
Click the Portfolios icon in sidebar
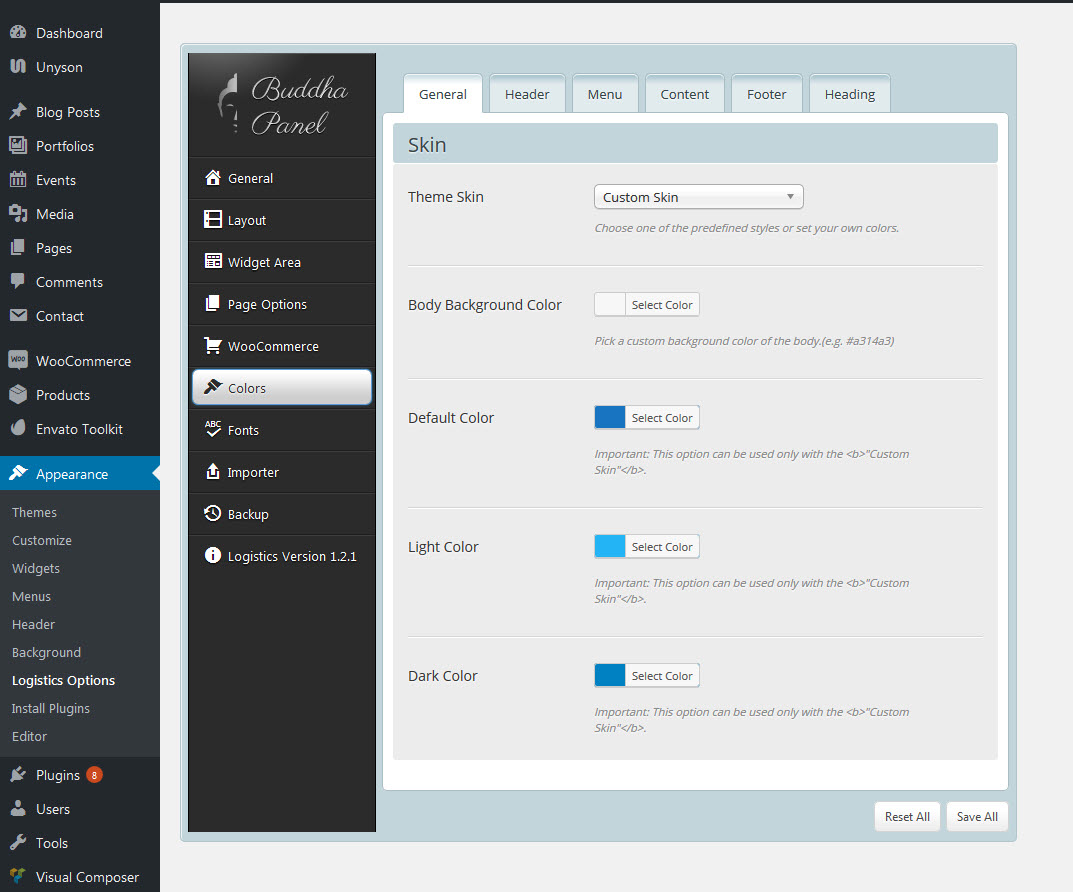[18, 145]
